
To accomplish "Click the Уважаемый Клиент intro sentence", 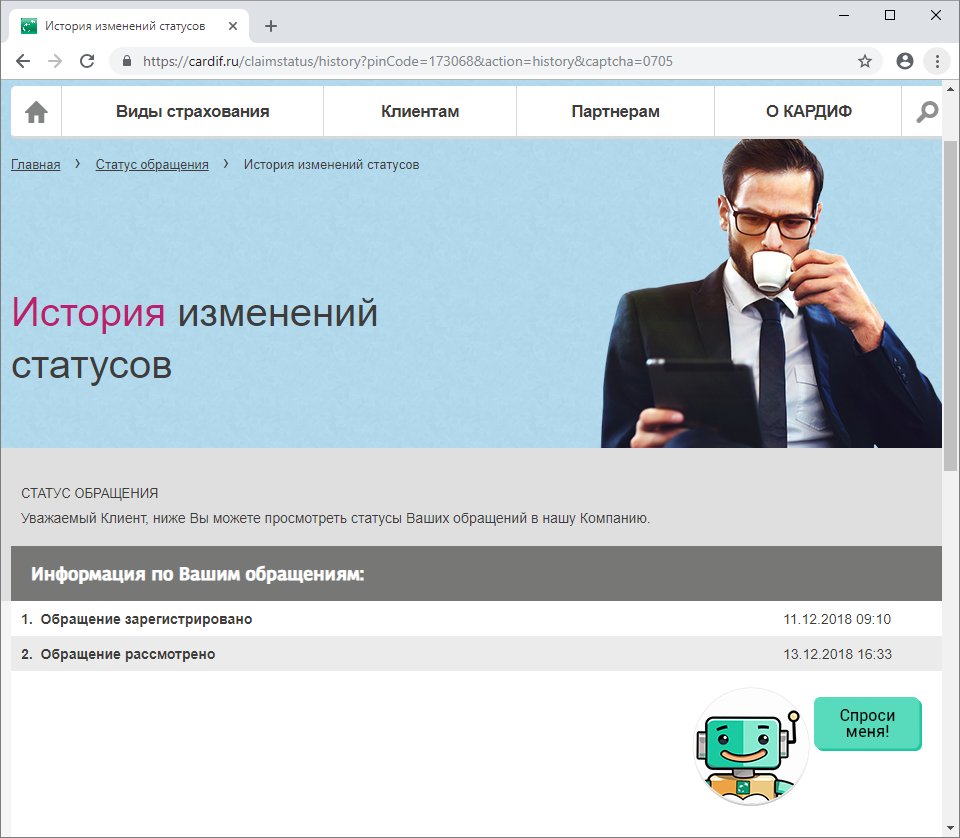I will (x=336, y=518).
